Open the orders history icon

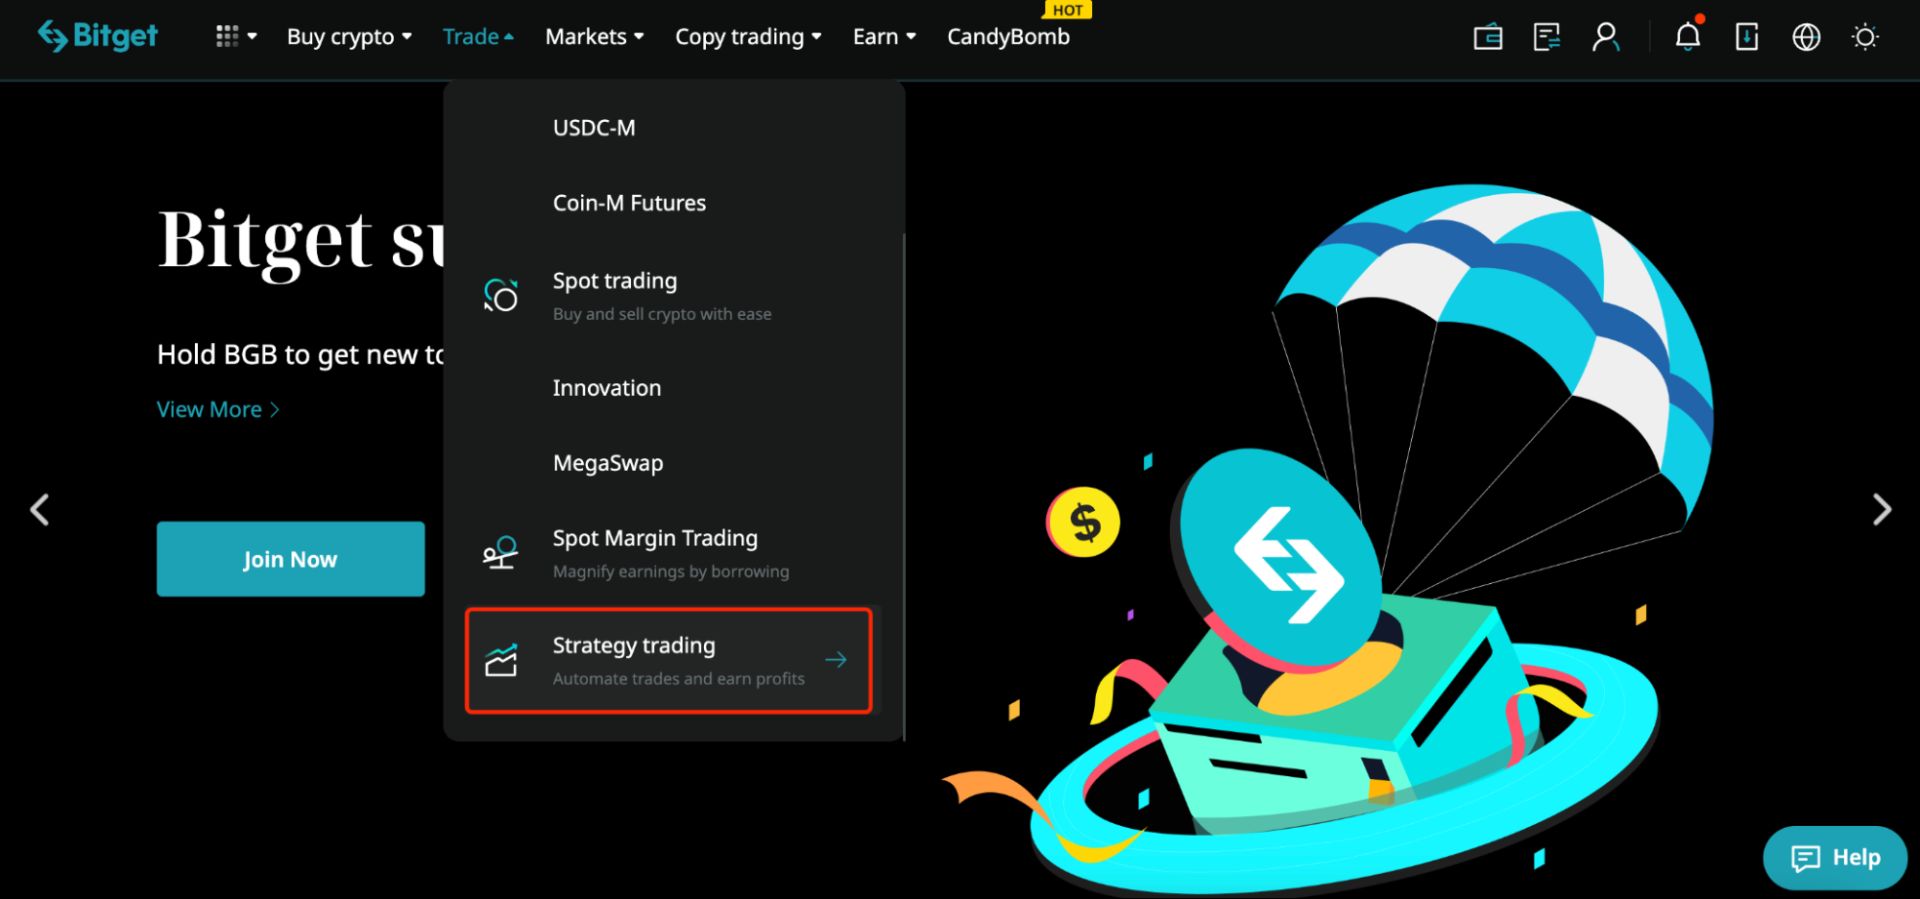click(1546, 37)
